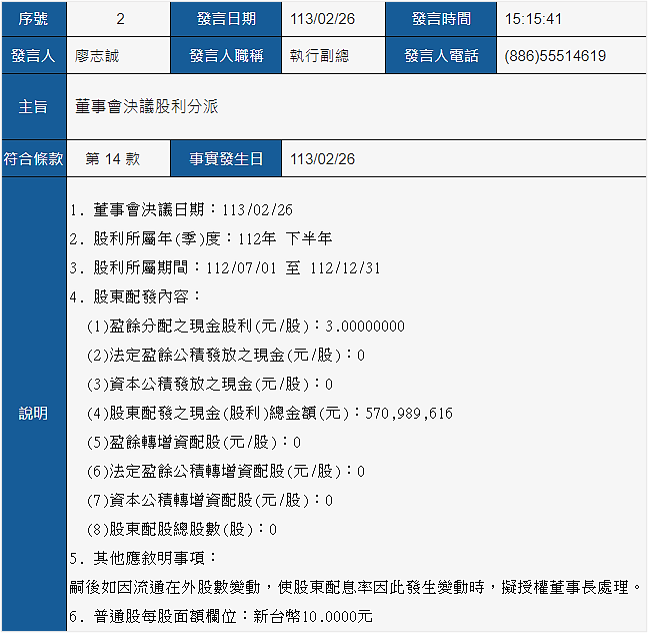Select the 發言日期 header cell
This screenshot has height=633, width=648.
coord(226,19)
